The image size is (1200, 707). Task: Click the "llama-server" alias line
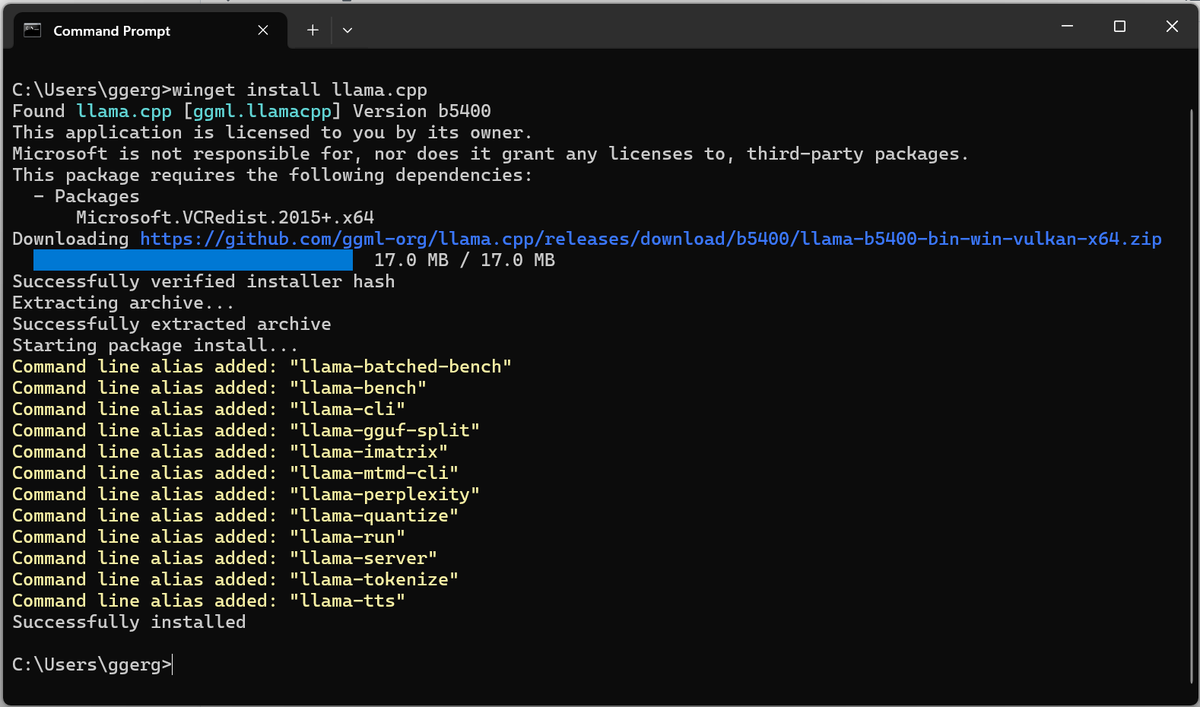click(x=225, y=558)
